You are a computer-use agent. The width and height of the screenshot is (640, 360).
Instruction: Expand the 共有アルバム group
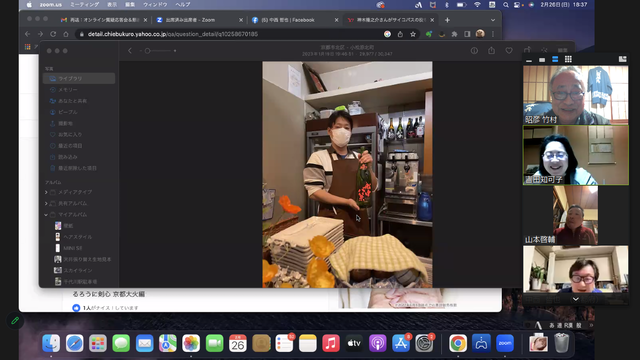click(x=46, y=203)
